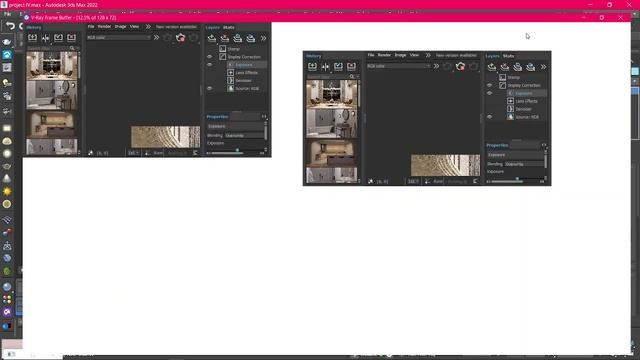Click Stamp layer icon in left VFB
This screenshot has height=360, width=640.
click(x=222, y=49)
